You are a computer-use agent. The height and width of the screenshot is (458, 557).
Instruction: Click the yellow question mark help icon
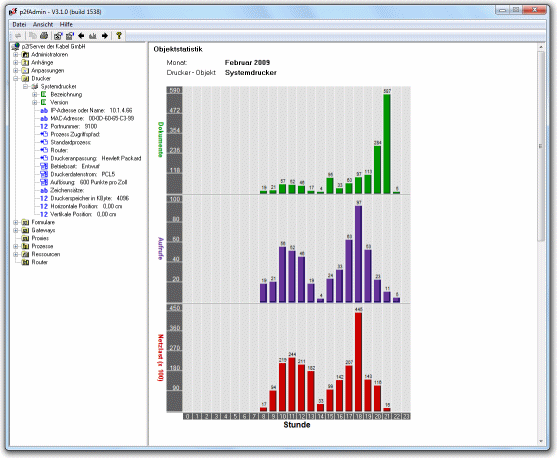tap(119, 36)
